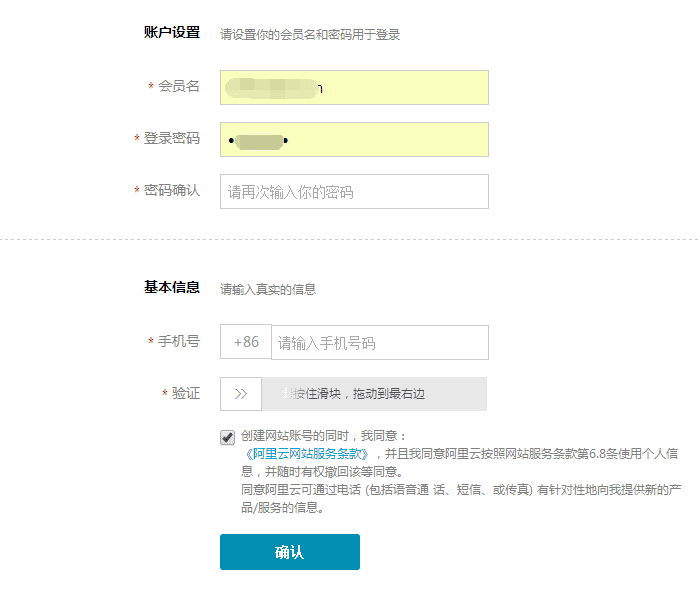Click the 账户设置 section heading
Image resolution: width=700 pixels, height=595 pixels.
pyautogui.click(x=172, y=33)
